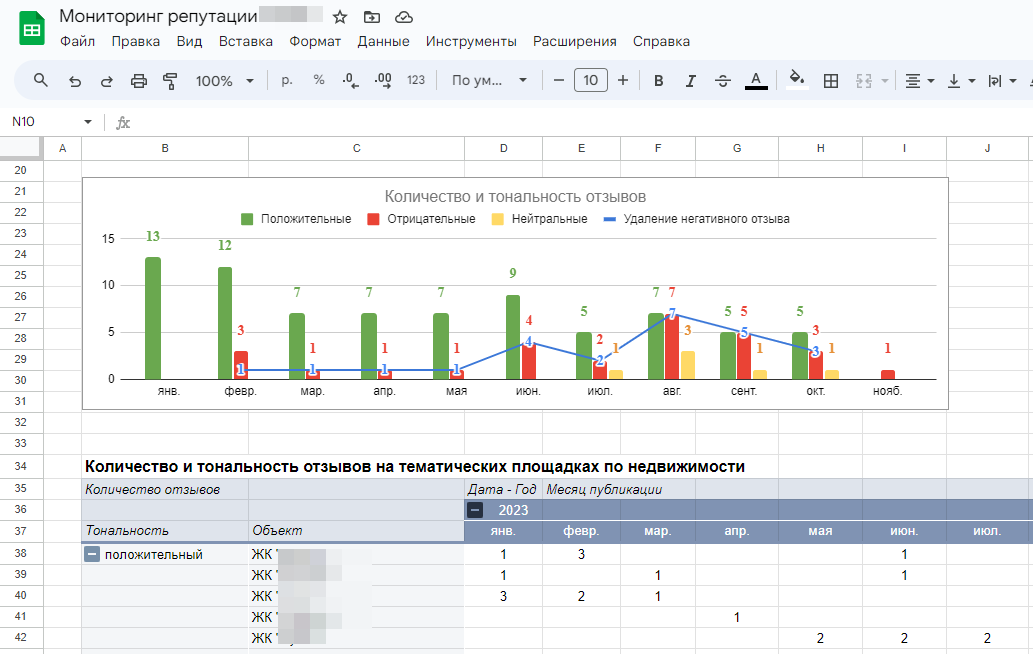Click the format as percent button
Image resolution: width=1033 pixels, height=654 pixels.
(x=318, y=81)
